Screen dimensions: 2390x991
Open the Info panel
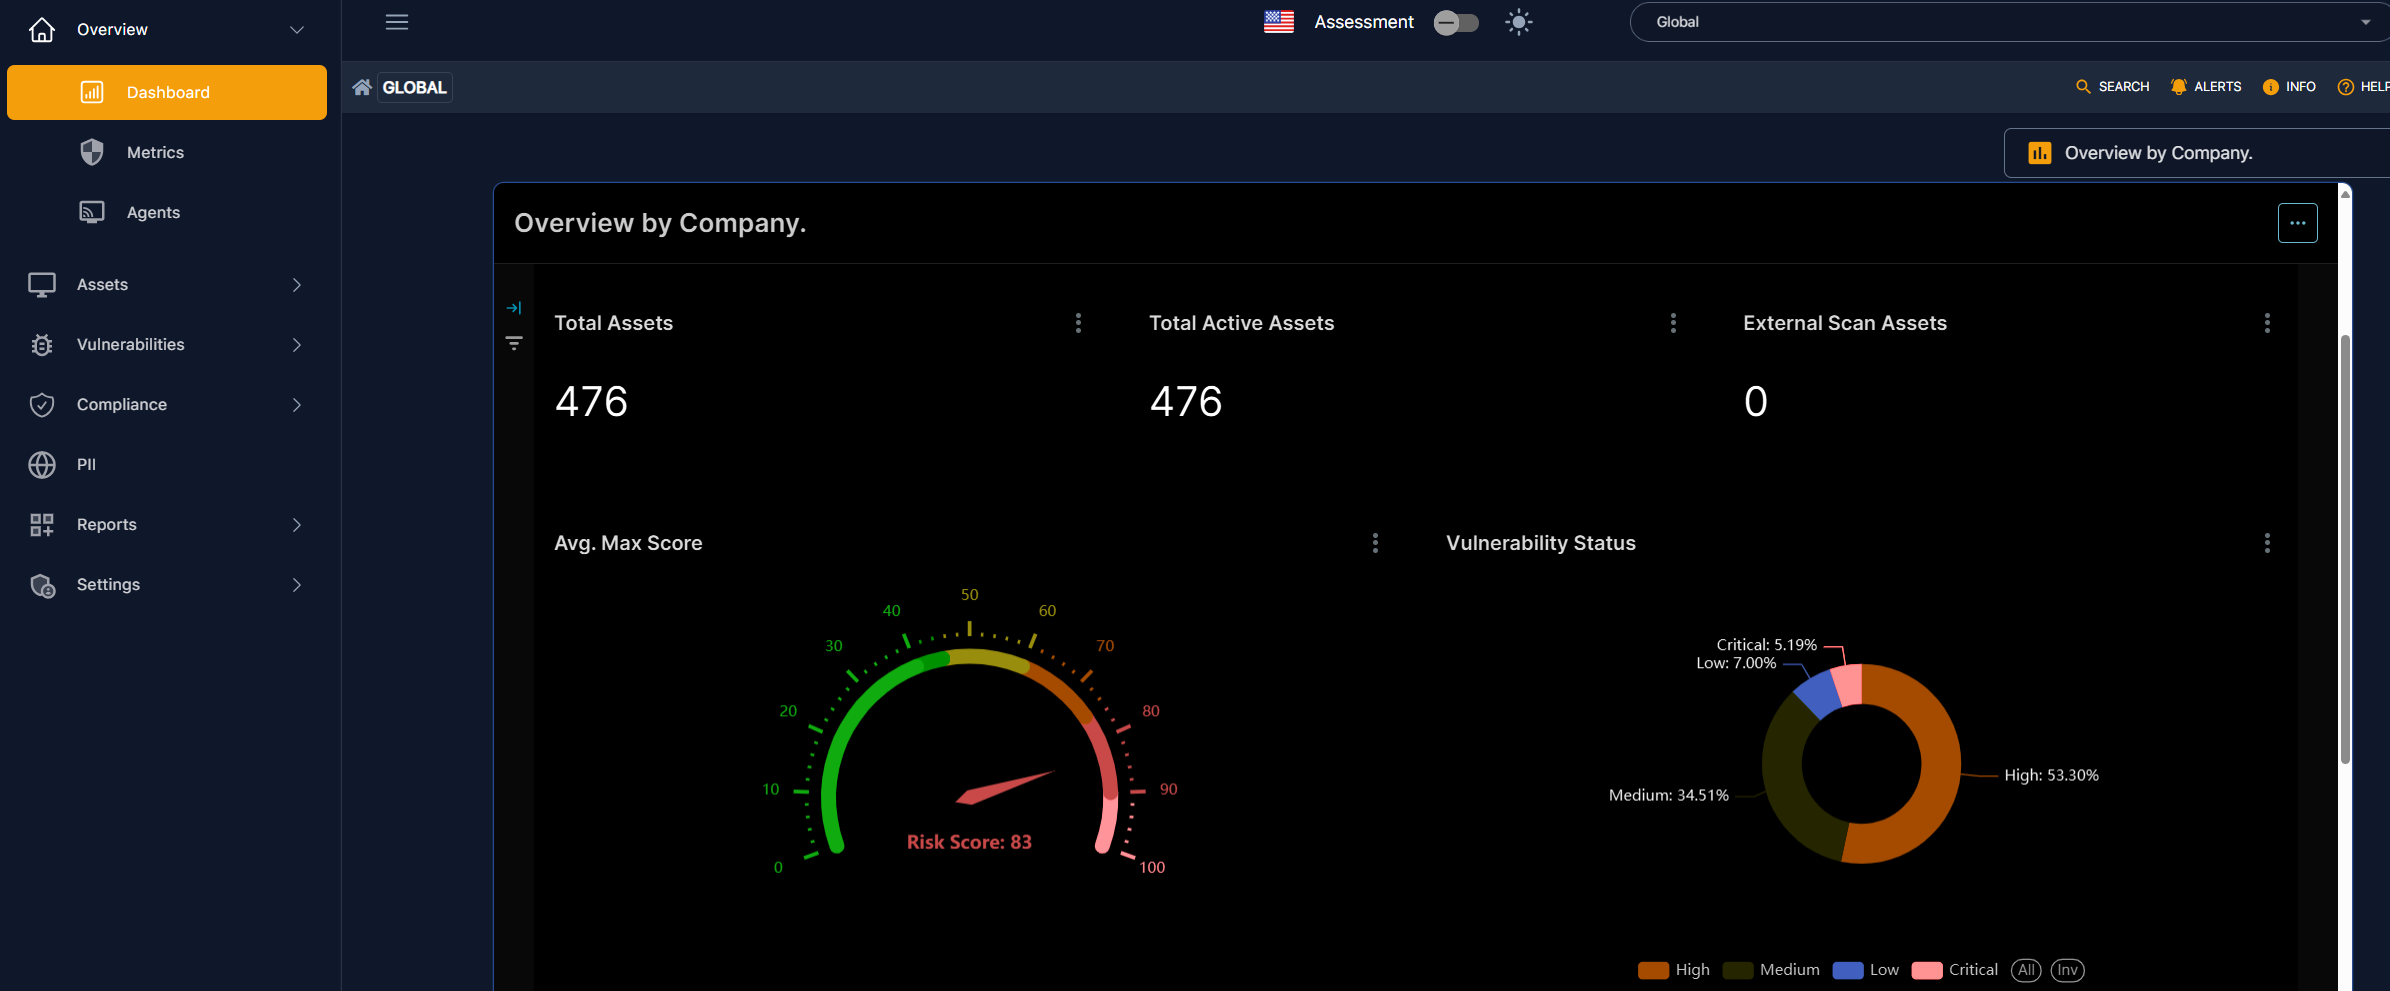[x=2289, y=86]
